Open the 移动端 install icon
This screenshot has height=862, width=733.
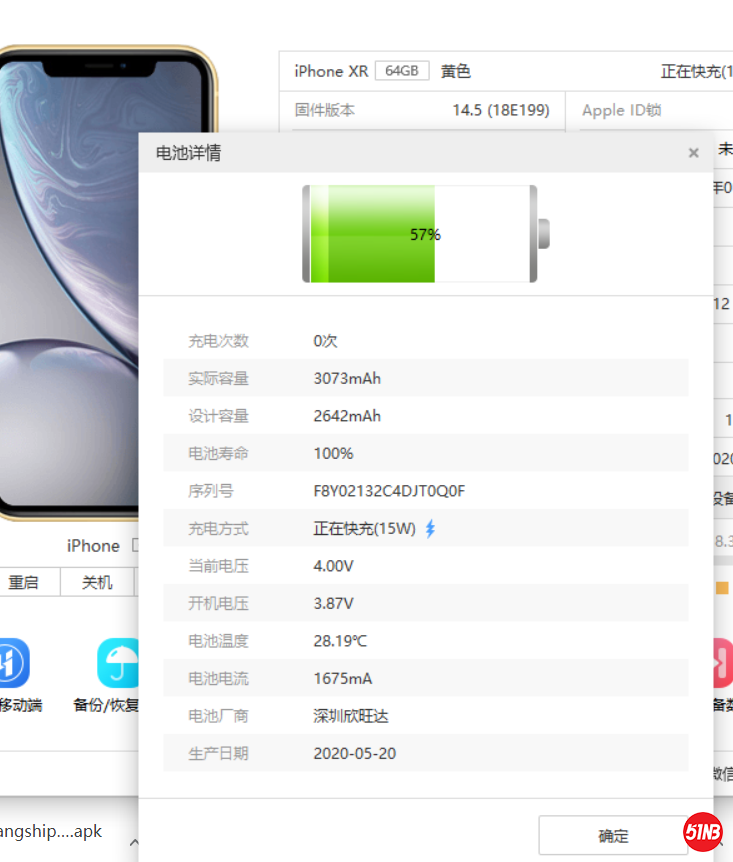(x=14, y=664)
